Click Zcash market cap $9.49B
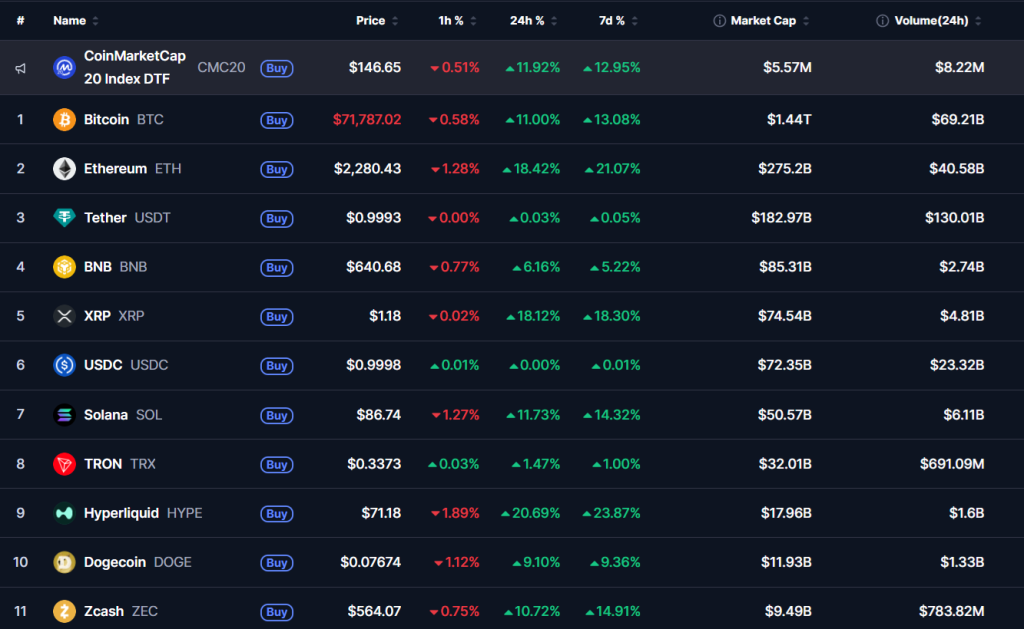 [788, 611]
